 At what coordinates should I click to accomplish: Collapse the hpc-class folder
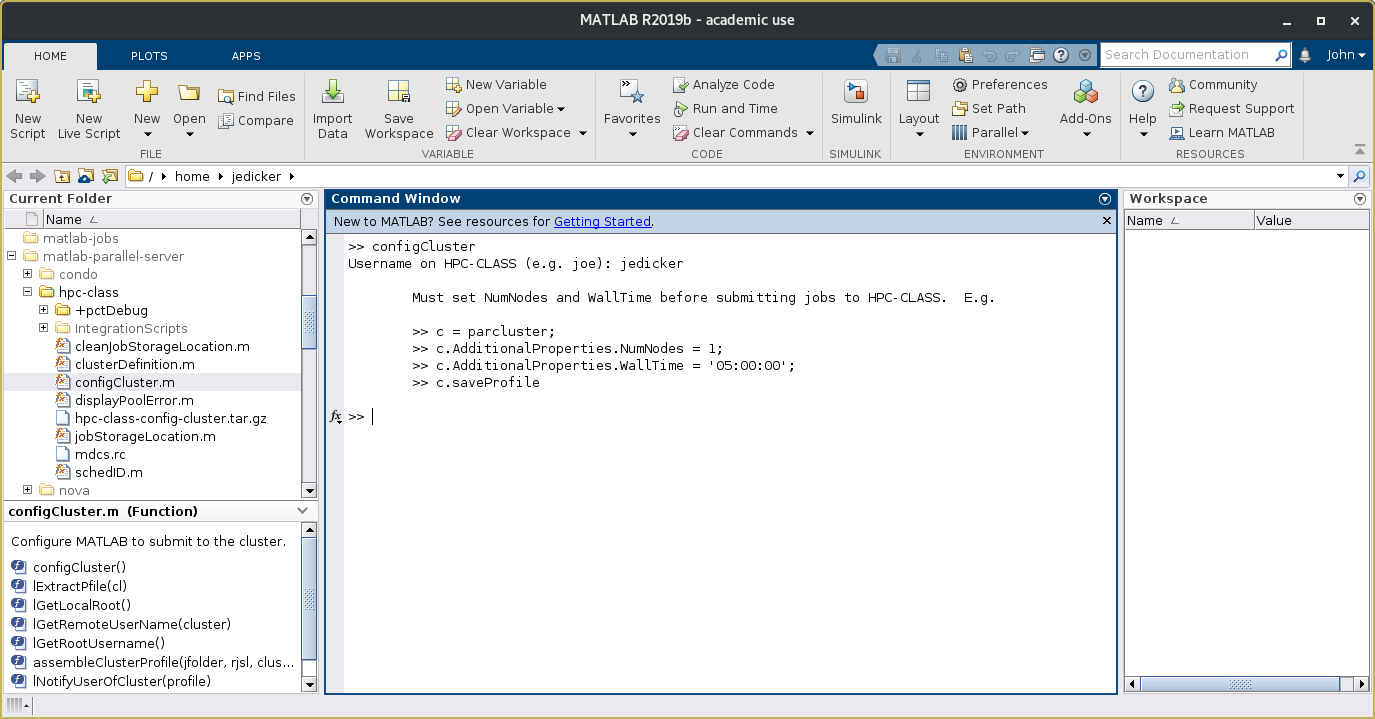click(28, 292)
